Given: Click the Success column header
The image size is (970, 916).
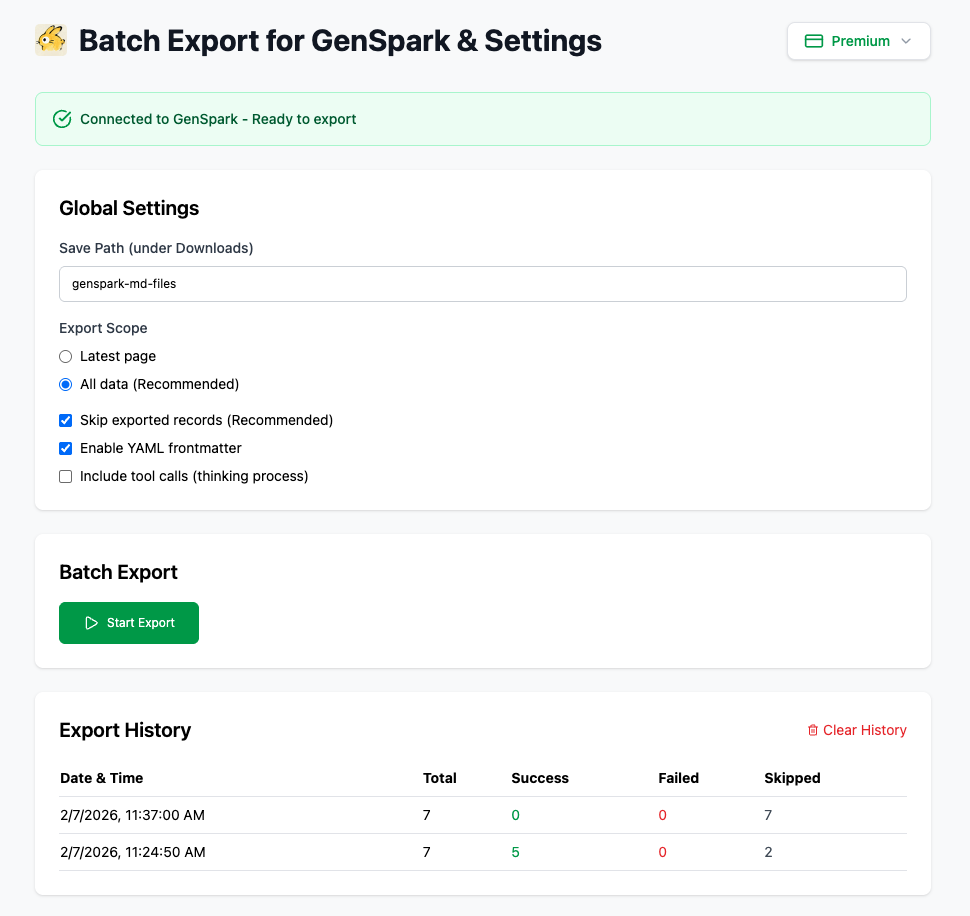Looking at the screenshot, I should pos(539,778).
